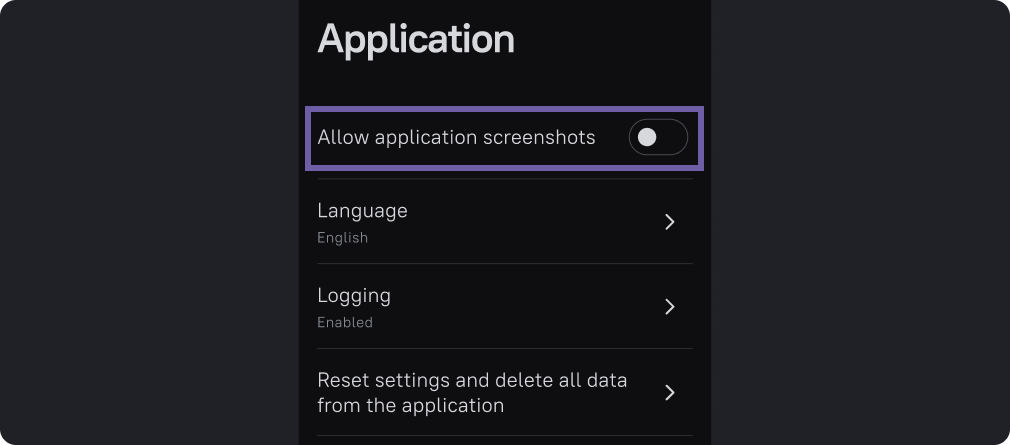
Task: Click the Logging title text
Action: (x=354, y=296)
